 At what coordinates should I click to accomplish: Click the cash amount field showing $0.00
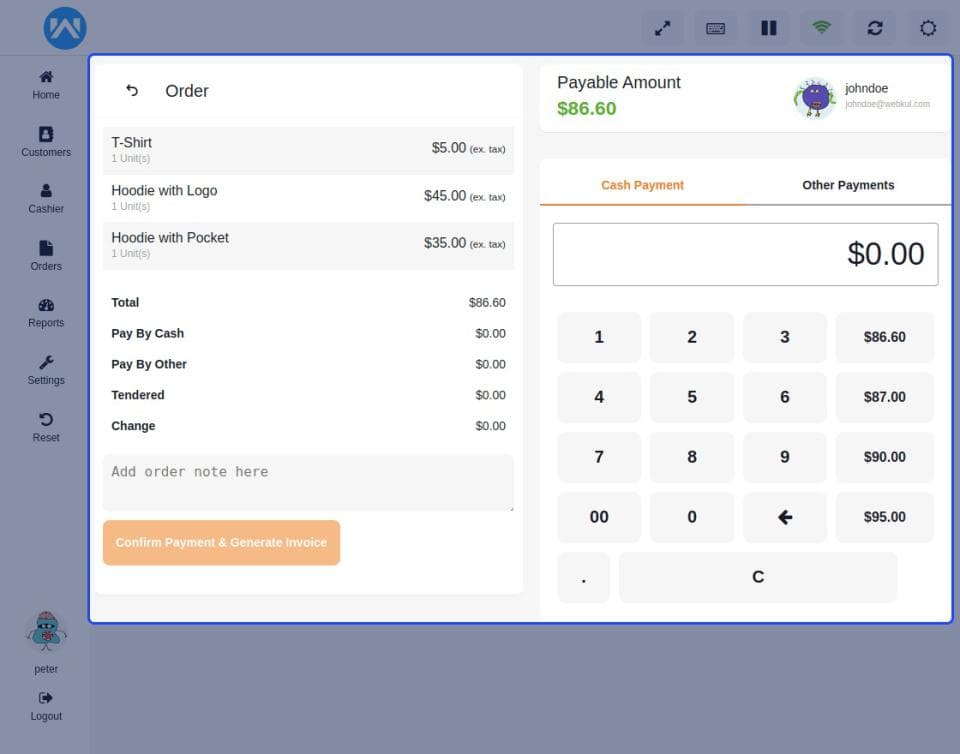(x=745, y=254)
